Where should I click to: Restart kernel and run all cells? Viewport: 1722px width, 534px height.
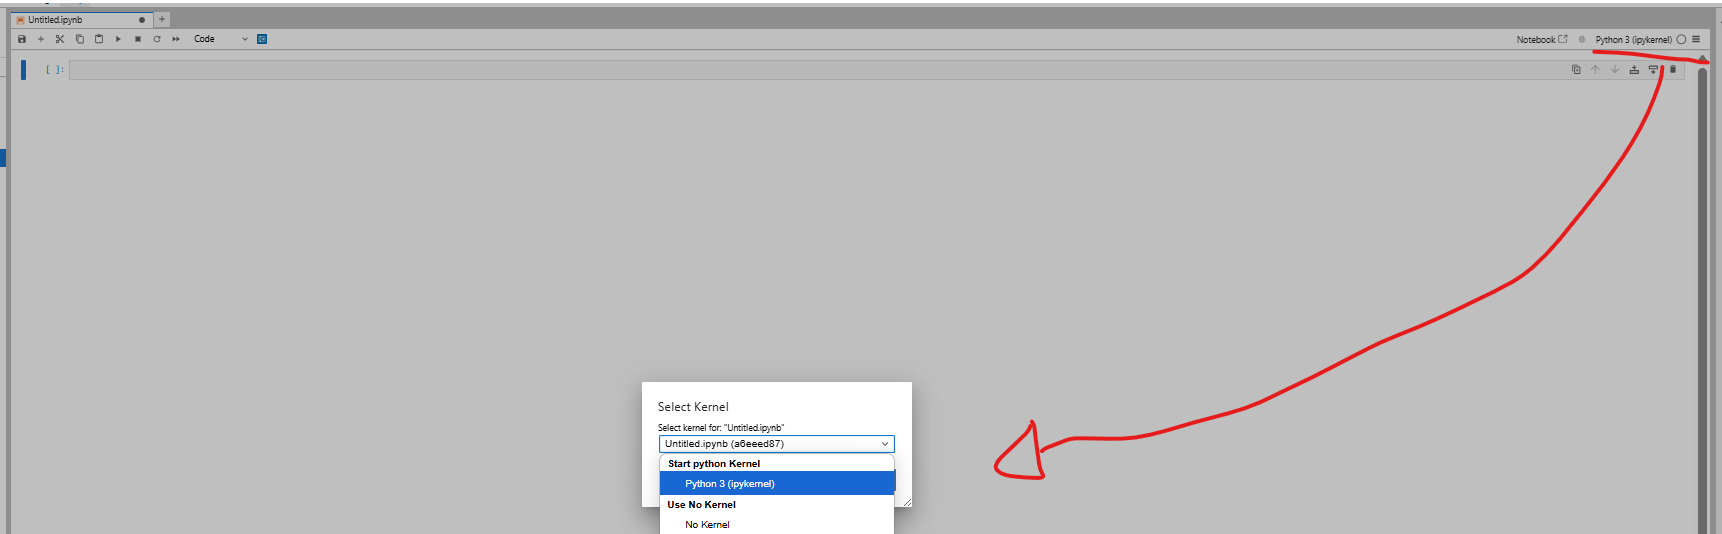(176, 39)
